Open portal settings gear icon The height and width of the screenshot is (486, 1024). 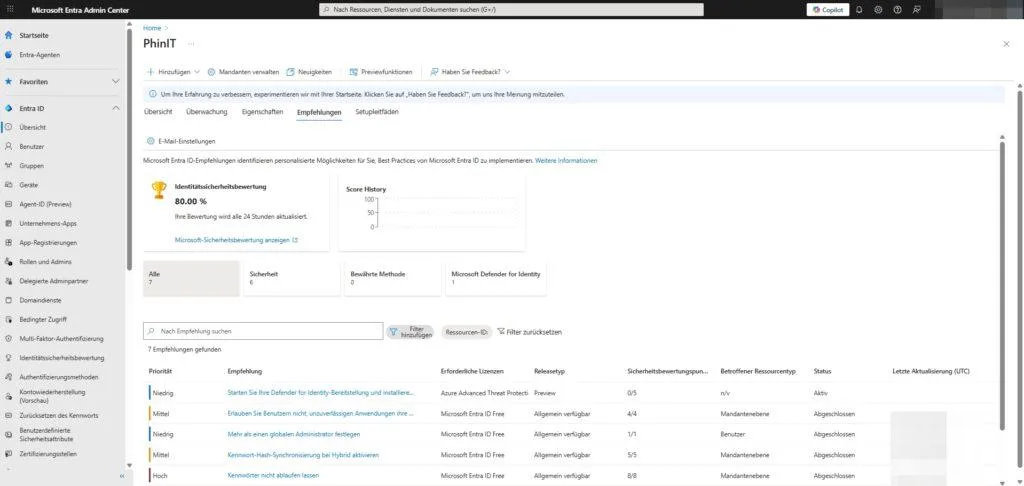pos(877,9)
